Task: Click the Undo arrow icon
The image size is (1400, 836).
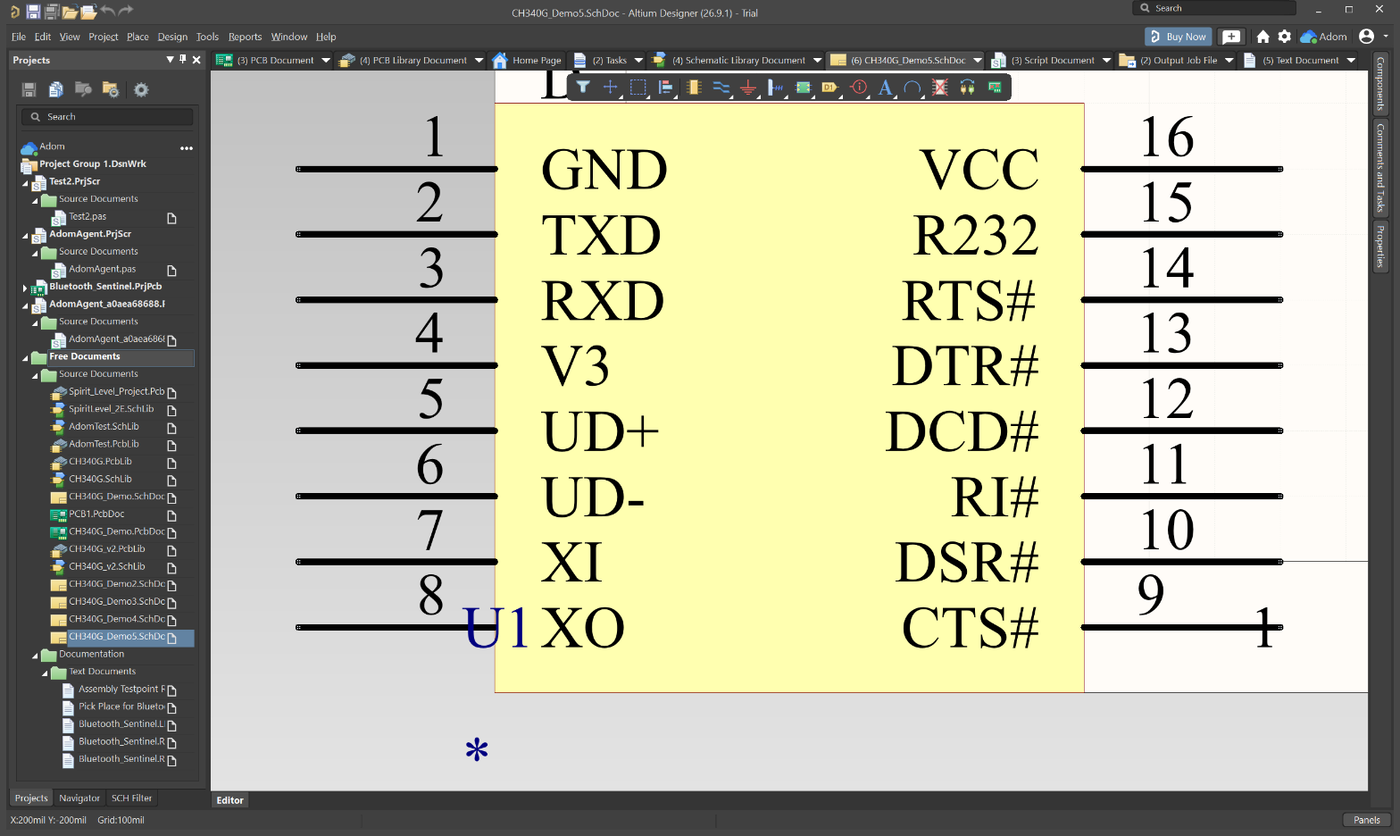Action: pyautogui.click(x=107, y=11)
